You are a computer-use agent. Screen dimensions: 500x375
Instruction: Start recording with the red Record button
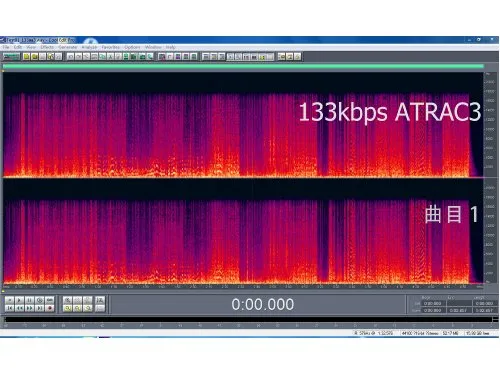(49, 308)
